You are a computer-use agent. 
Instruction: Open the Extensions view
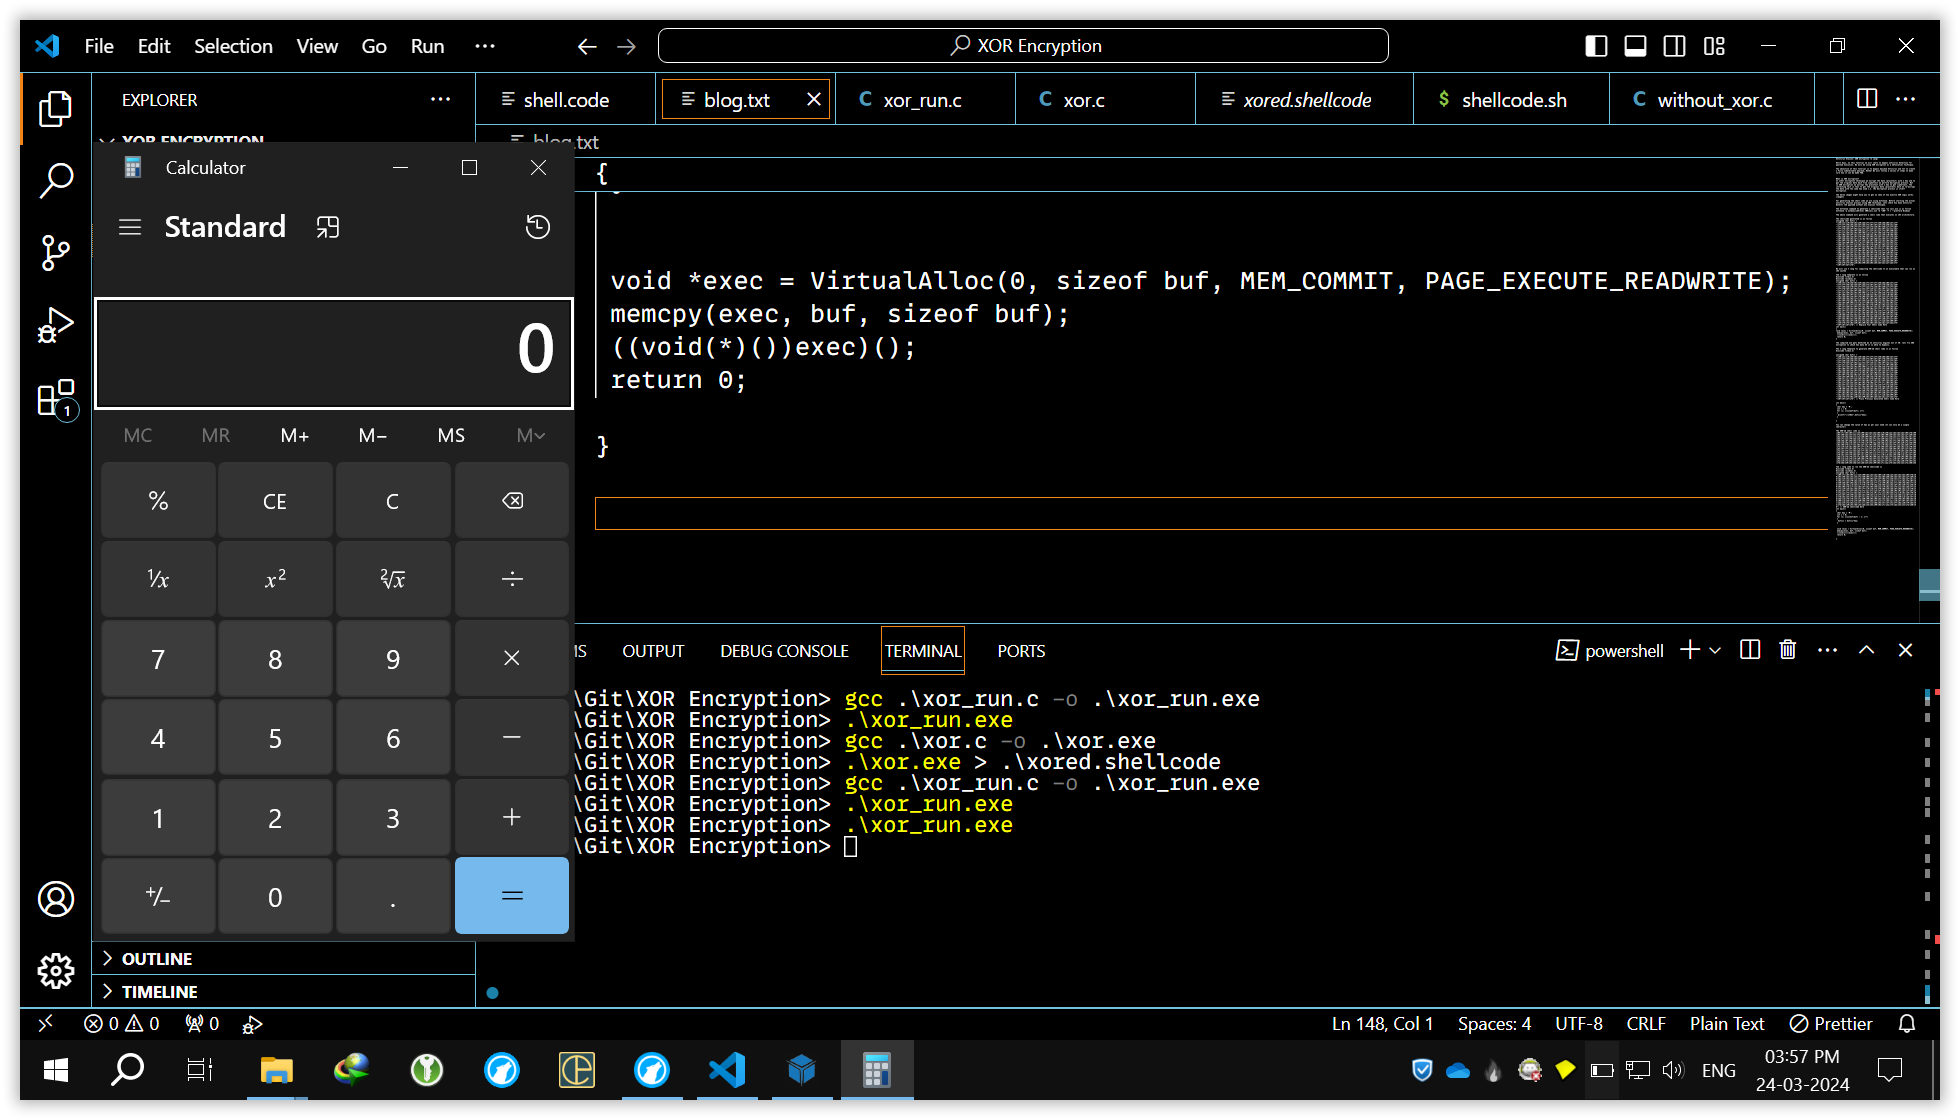(56, 399)
